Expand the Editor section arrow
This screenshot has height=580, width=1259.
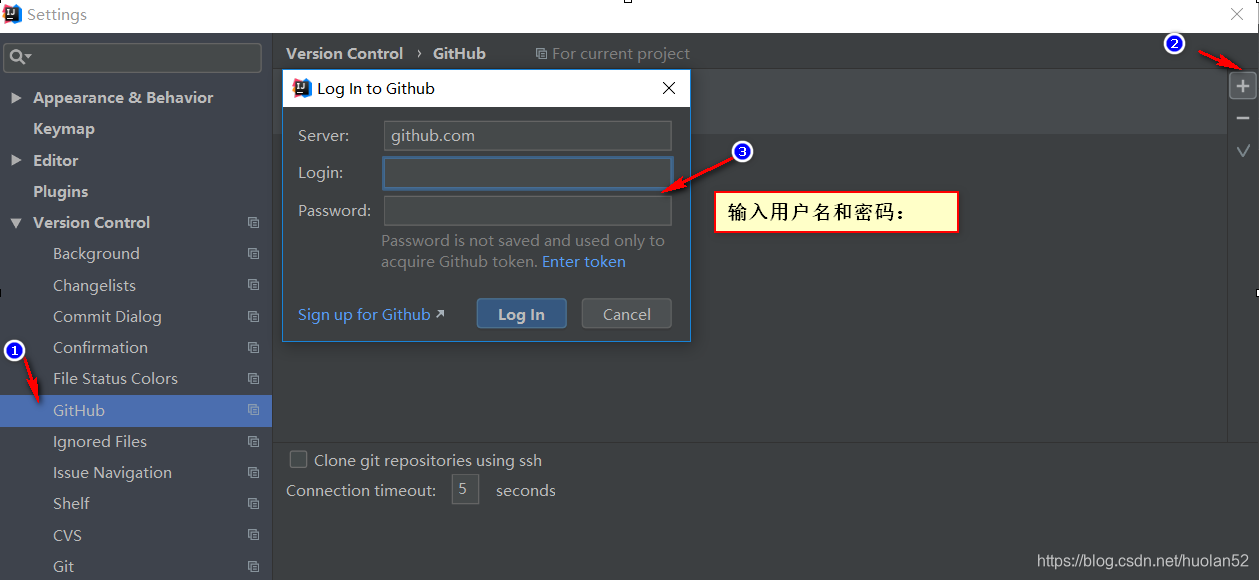pos(15,160)
